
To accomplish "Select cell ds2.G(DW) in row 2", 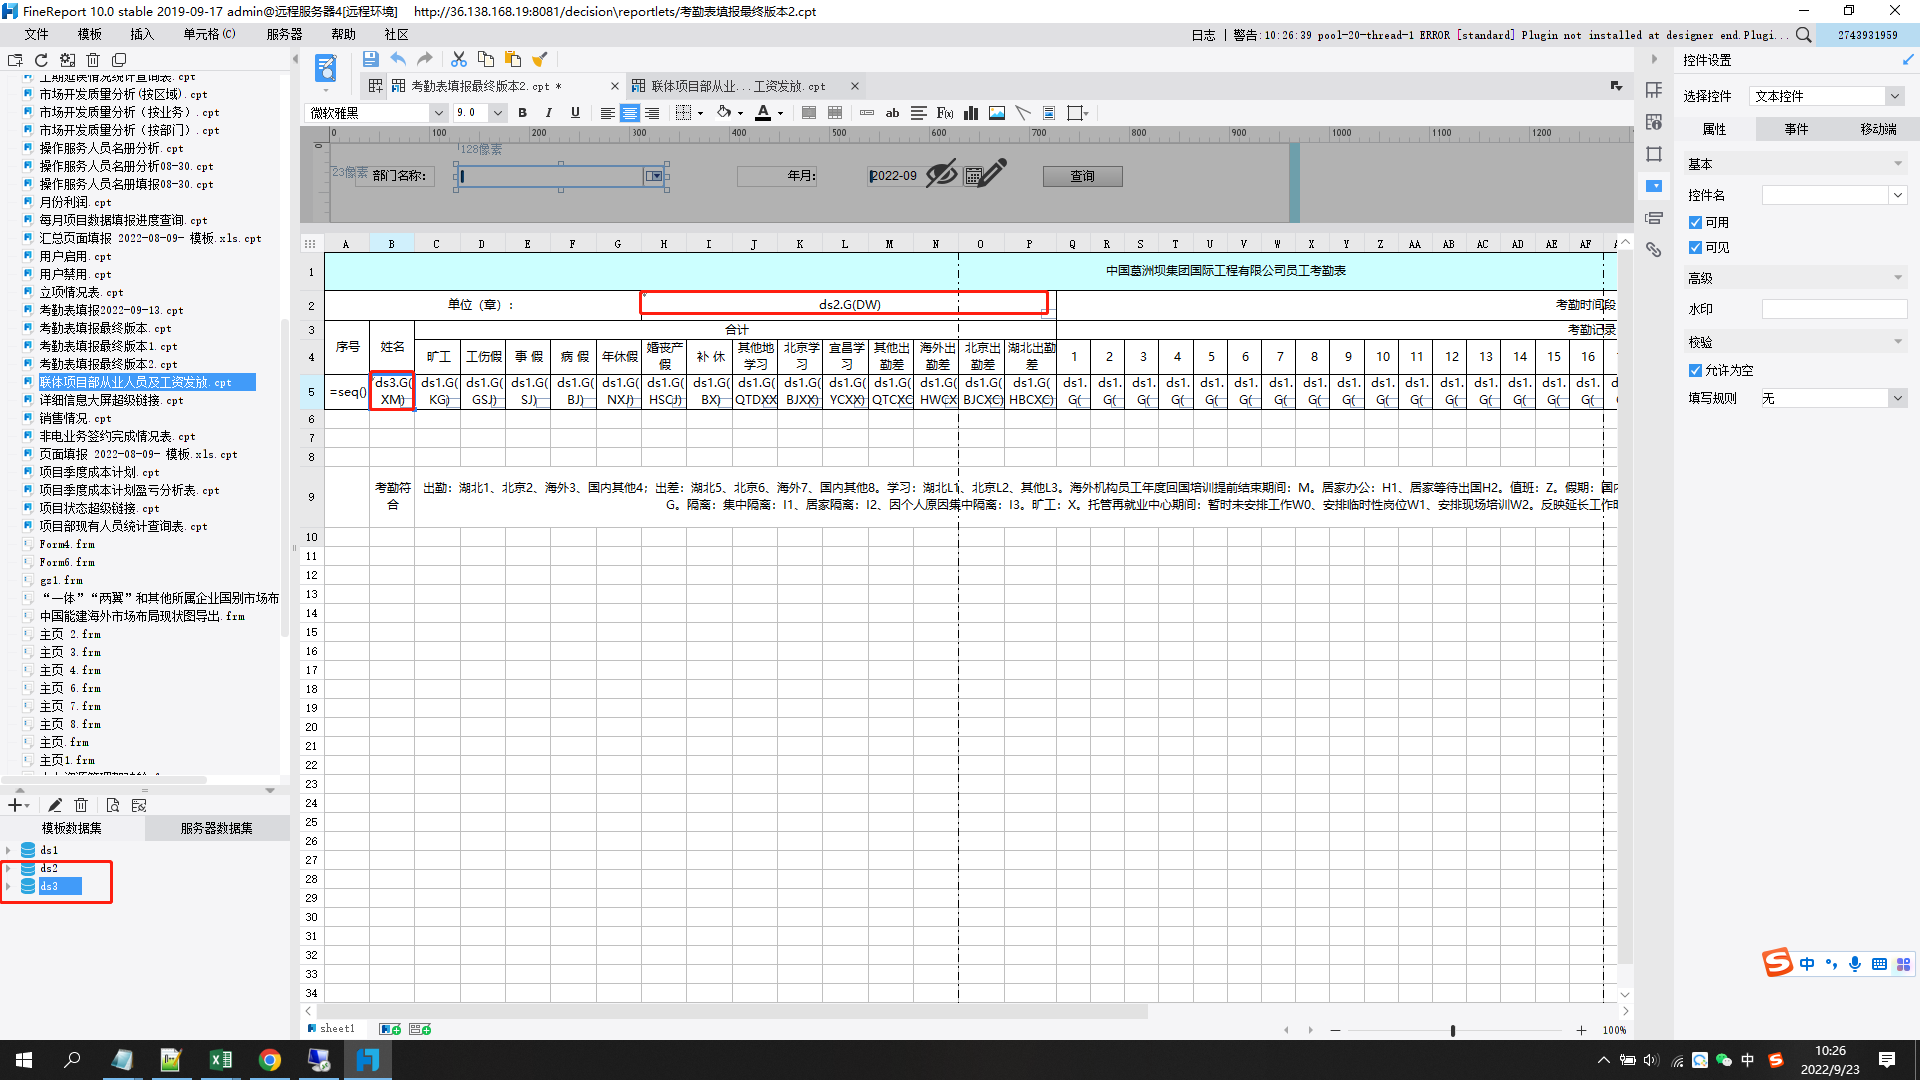I will coord(849,304).
